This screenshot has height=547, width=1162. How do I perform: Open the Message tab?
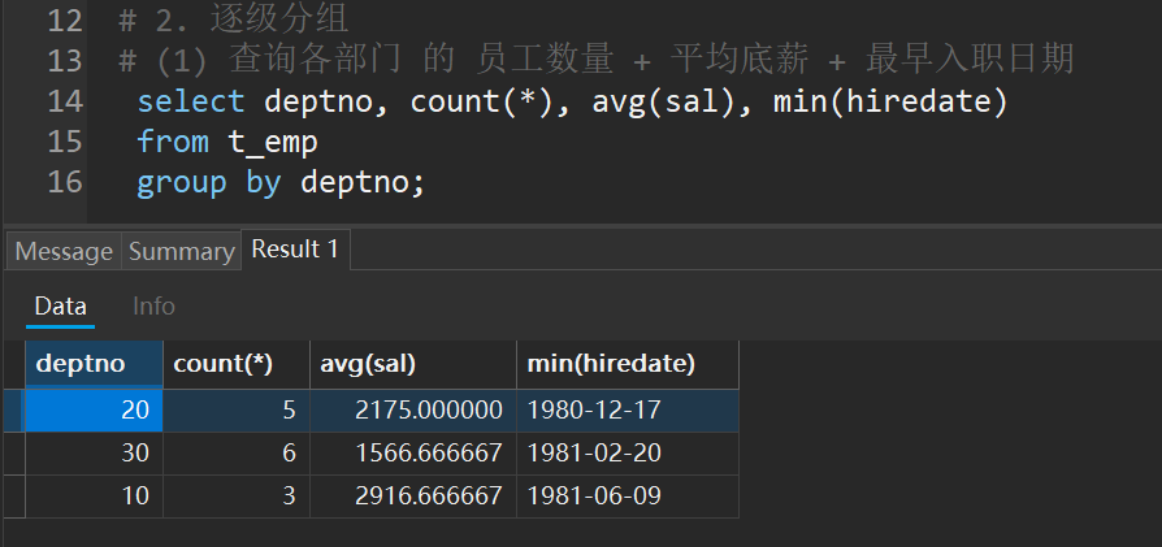click(x=64, y=251)
